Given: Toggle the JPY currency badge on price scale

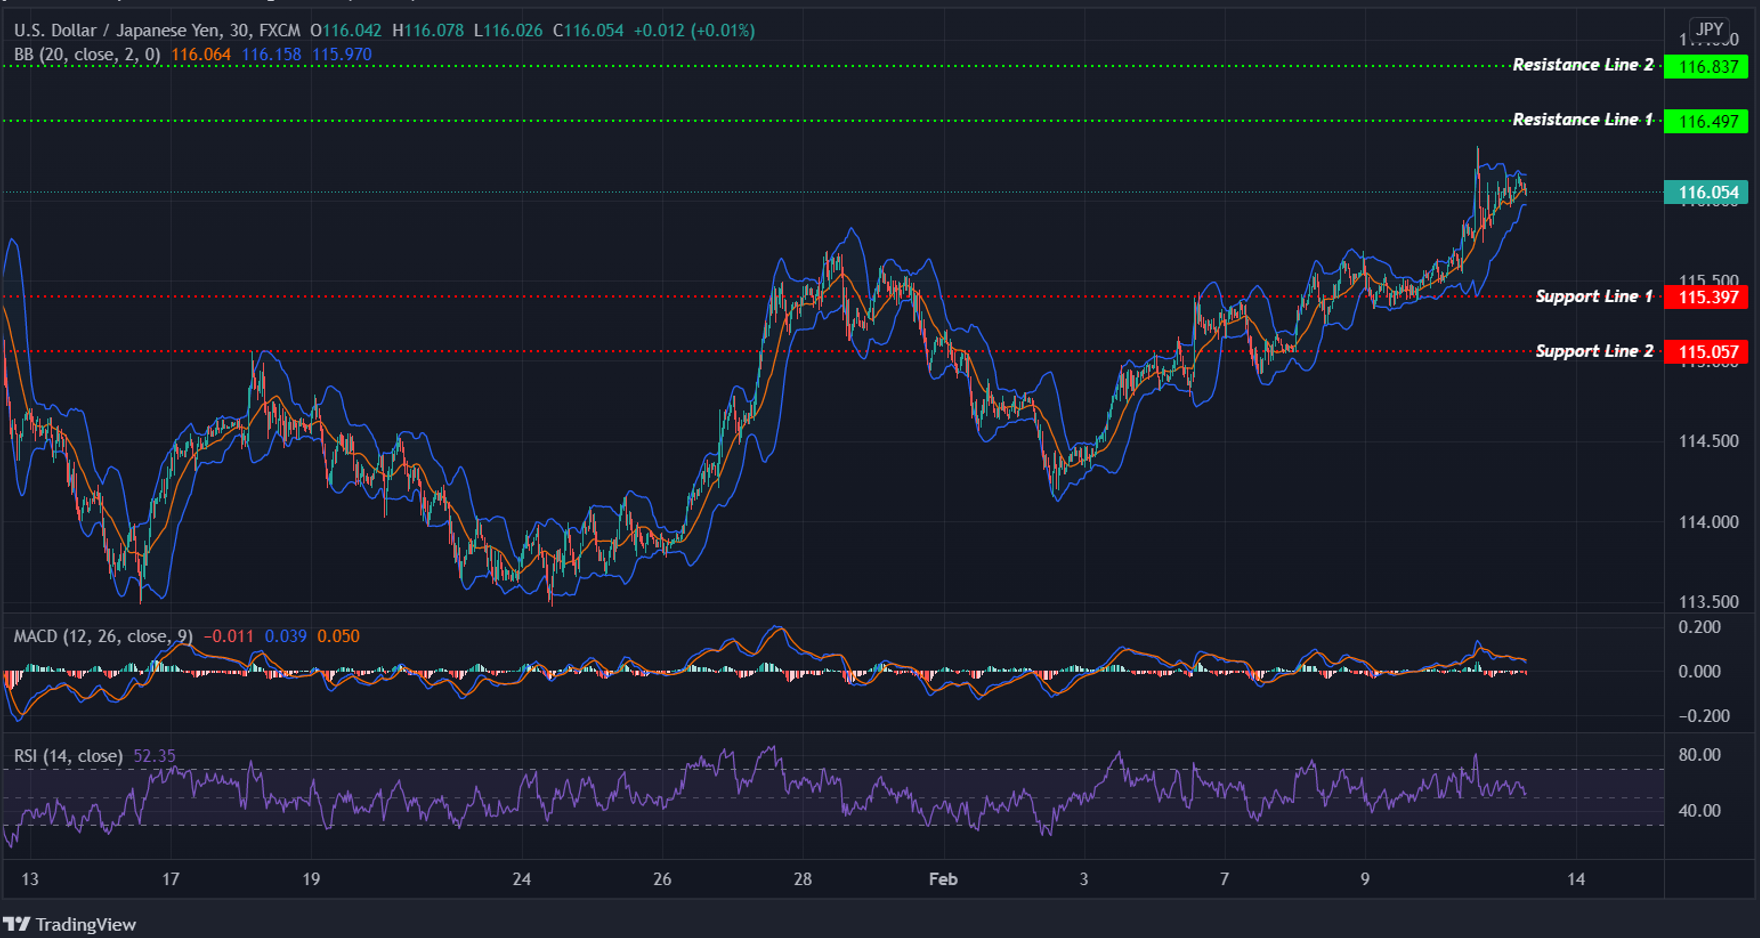Looking at the screenshot, I should [1708, 29].
